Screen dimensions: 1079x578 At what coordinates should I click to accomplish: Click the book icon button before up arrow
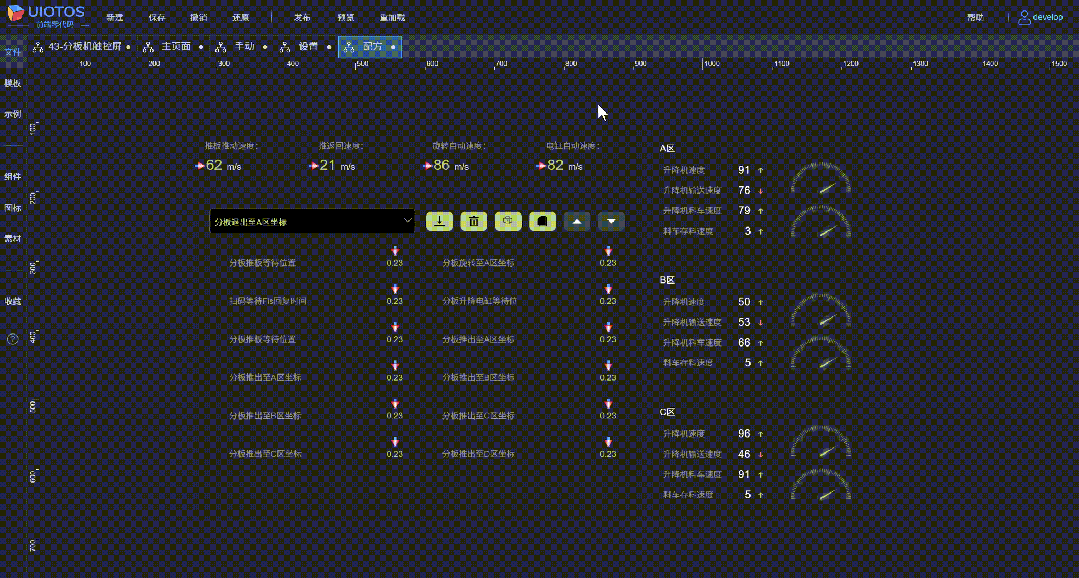[x=542, y=221]
